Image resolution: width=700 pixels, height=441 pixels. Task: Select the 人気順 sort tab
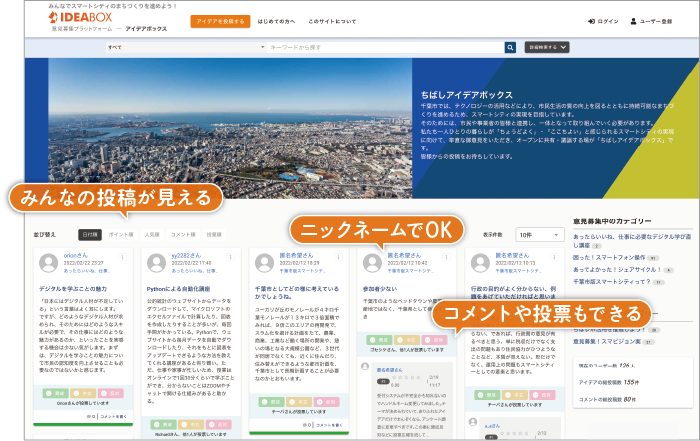click(x=151, y=233)
